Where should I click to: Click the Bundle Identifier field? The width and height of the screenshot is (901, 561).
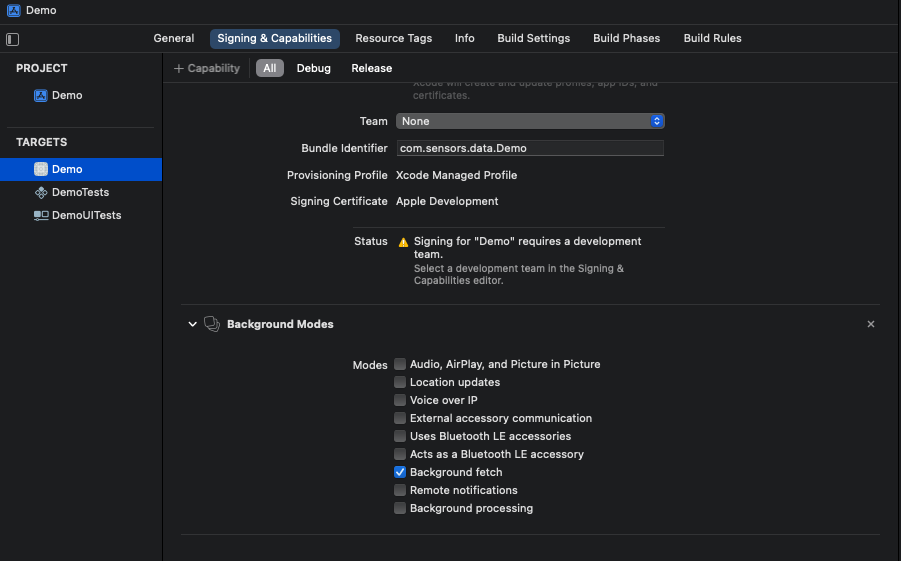tap(530, 148)
